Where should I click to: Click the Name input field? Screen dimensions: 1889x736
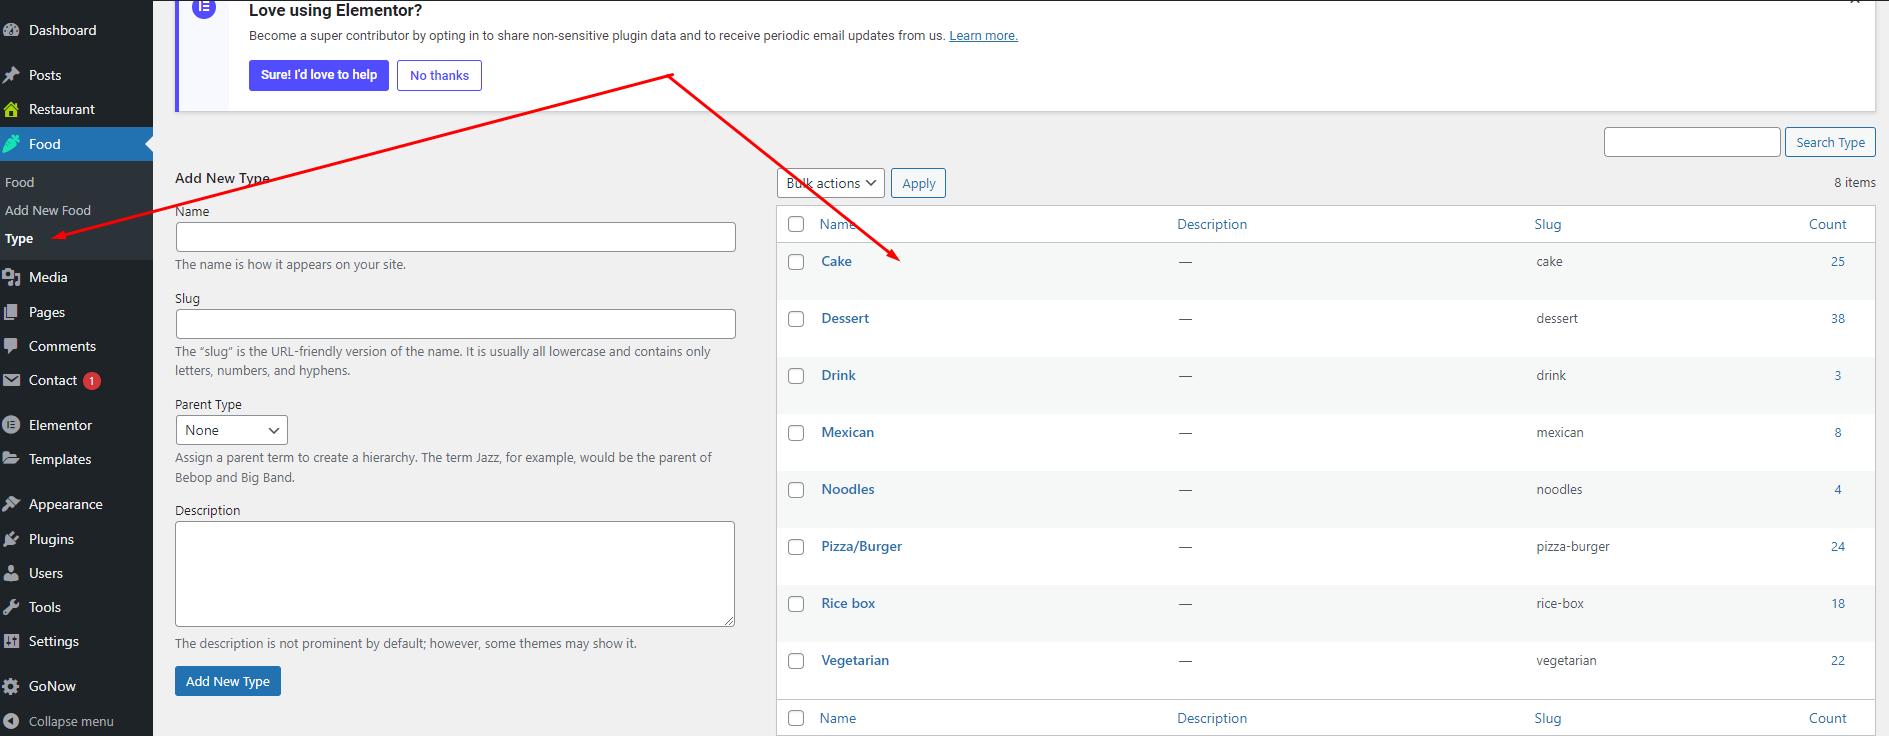tap(456, 237)
